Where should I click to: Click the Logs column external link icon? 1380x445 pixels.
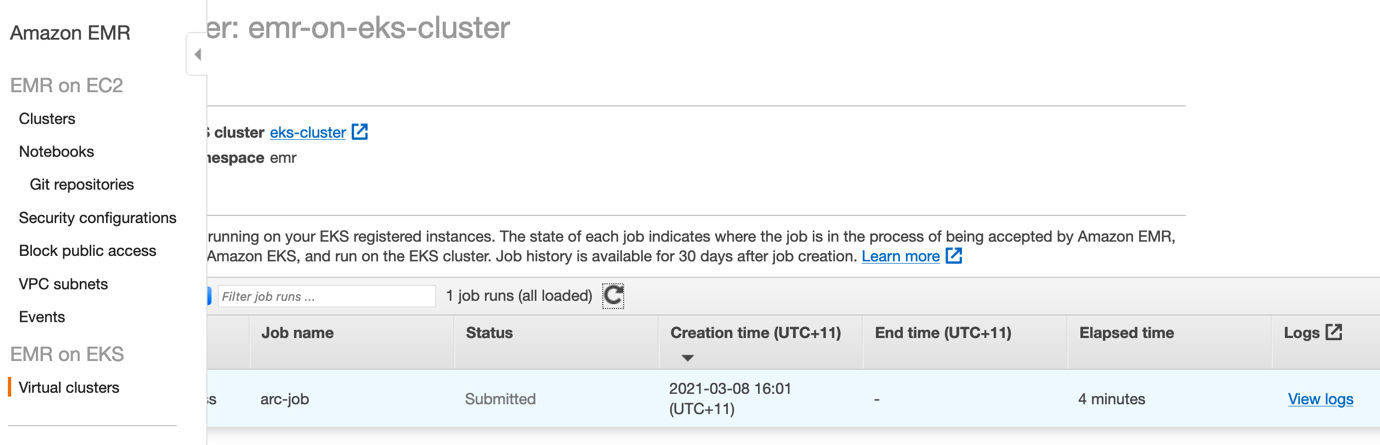pyautogui.click(x=1334, y=332)
